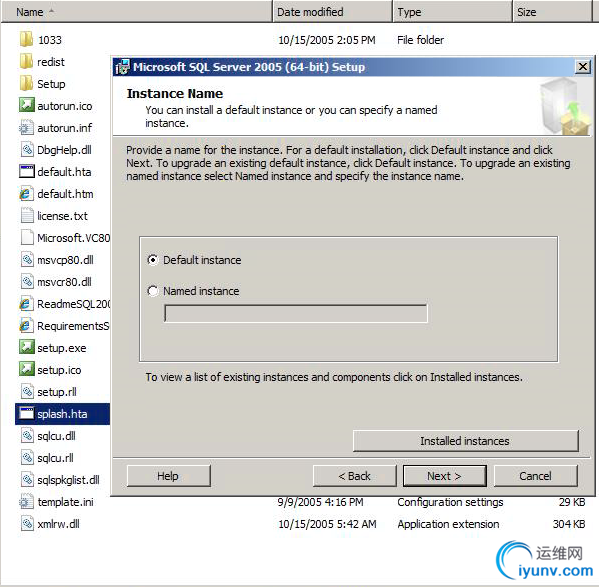Click the SQL Server Setup title bar icon

[123, 67]
